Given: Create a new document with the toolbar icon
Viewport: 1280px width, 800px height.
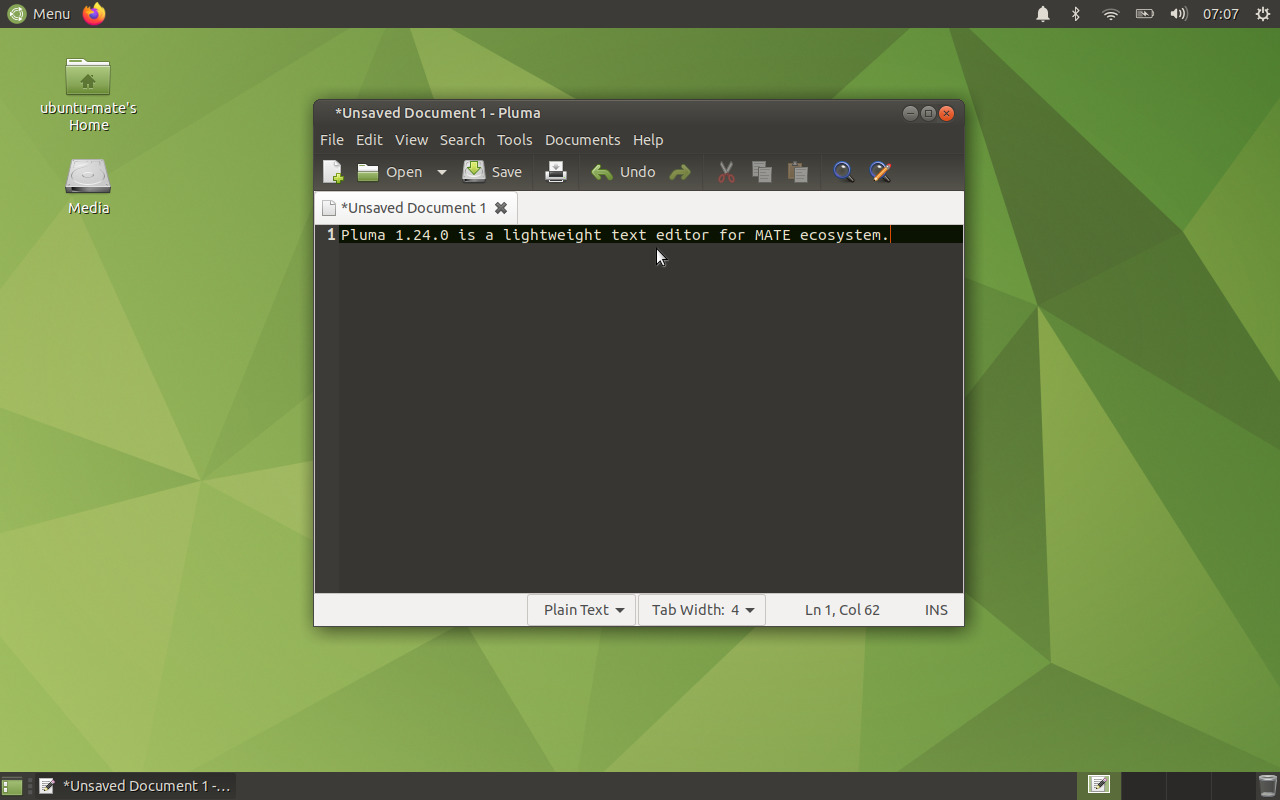Looking at the screenshot, I should pyautogui.click(x=333, y=172).
